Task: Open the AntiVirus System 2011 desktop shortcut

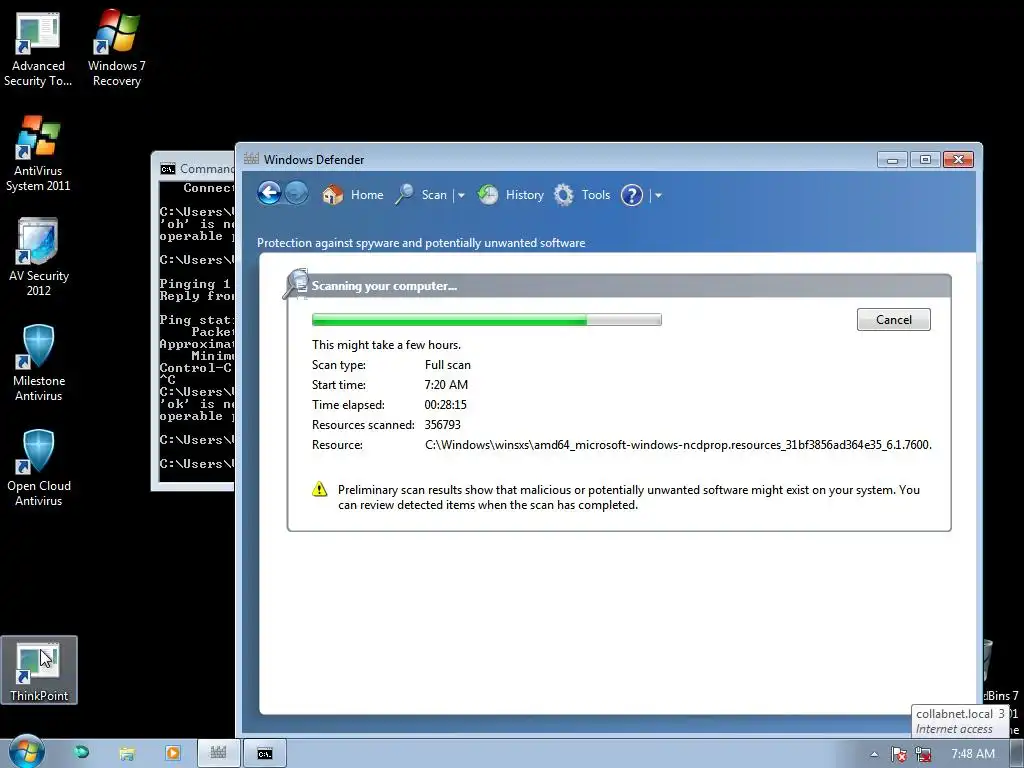Action: point(38,154)
